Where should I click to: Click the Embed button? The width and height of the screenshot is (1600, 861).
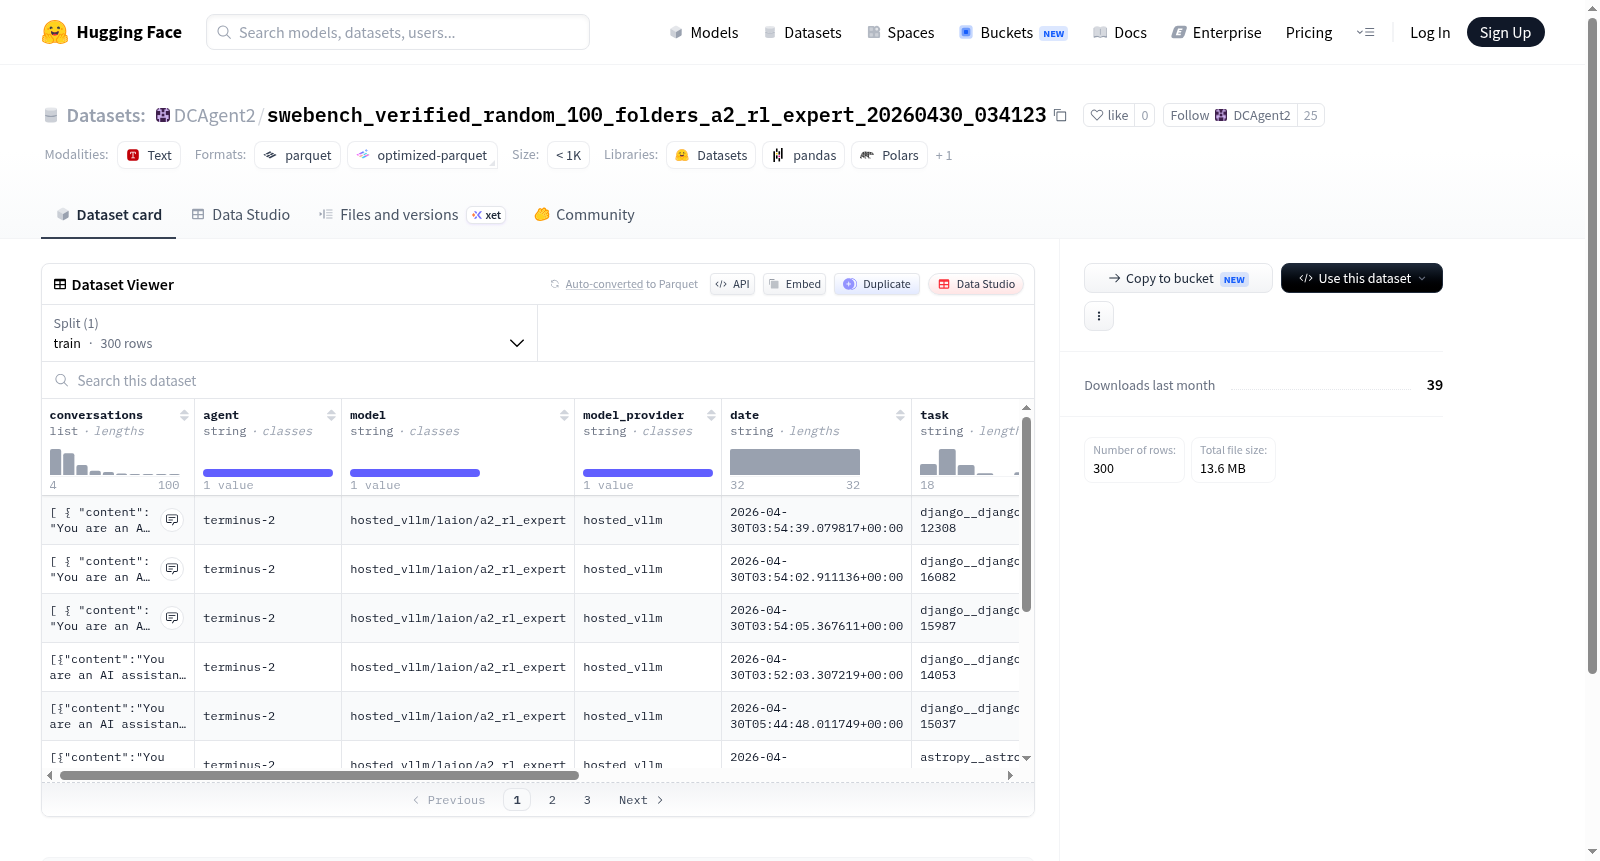click(794, 284)
